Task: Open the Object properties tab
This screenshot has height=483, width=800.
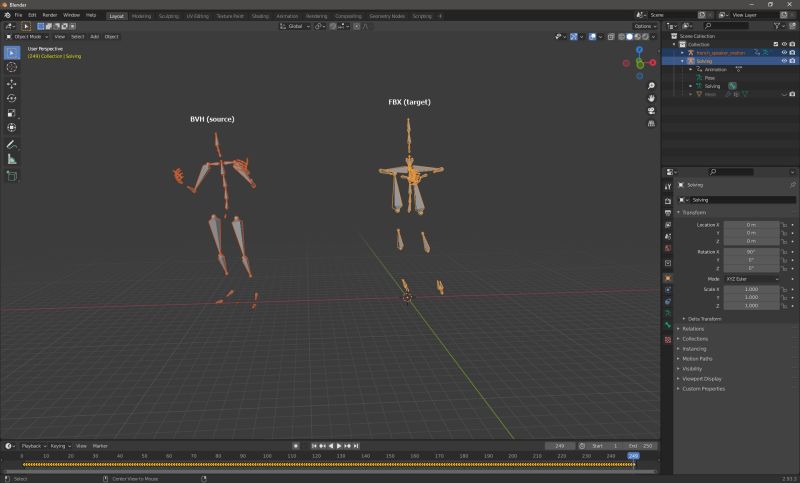Action: coord(668,278)
